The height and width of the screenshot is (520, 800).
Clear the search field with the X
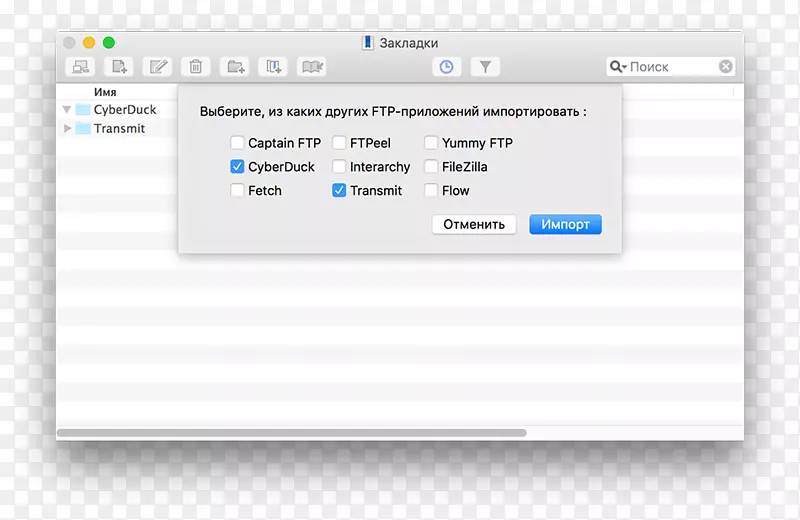click(726, 66)
